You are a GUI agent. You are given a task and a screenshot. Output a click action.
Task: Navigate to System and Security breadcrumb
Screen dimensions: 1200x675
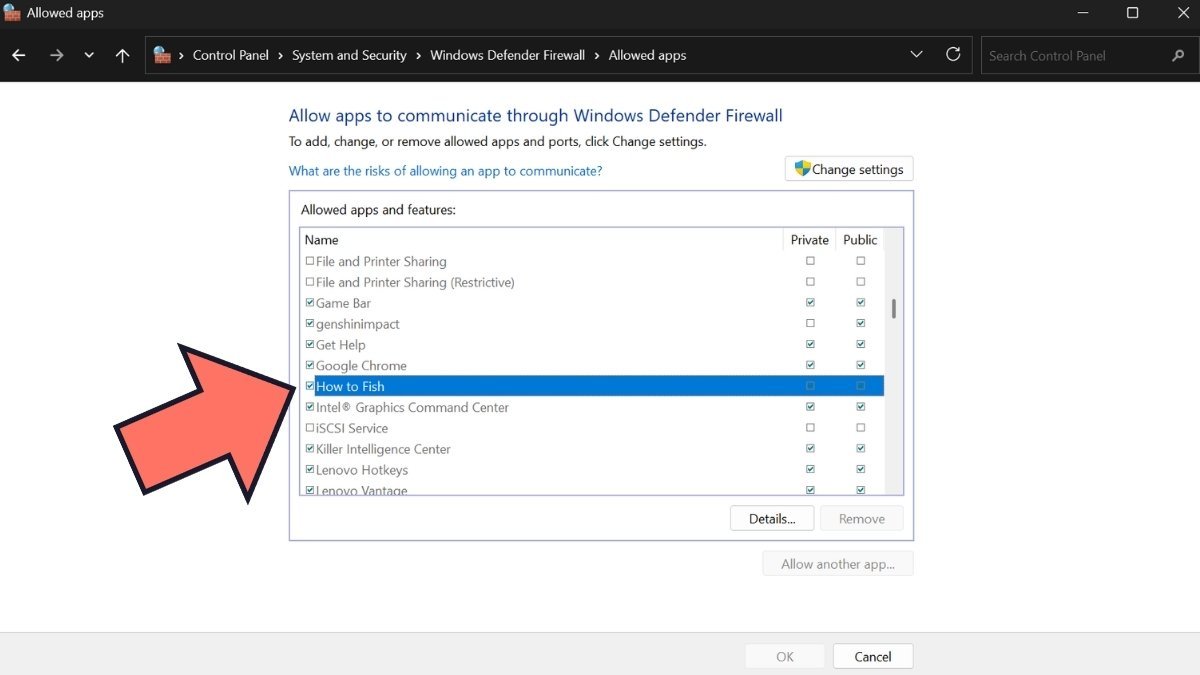click(349, 55)
